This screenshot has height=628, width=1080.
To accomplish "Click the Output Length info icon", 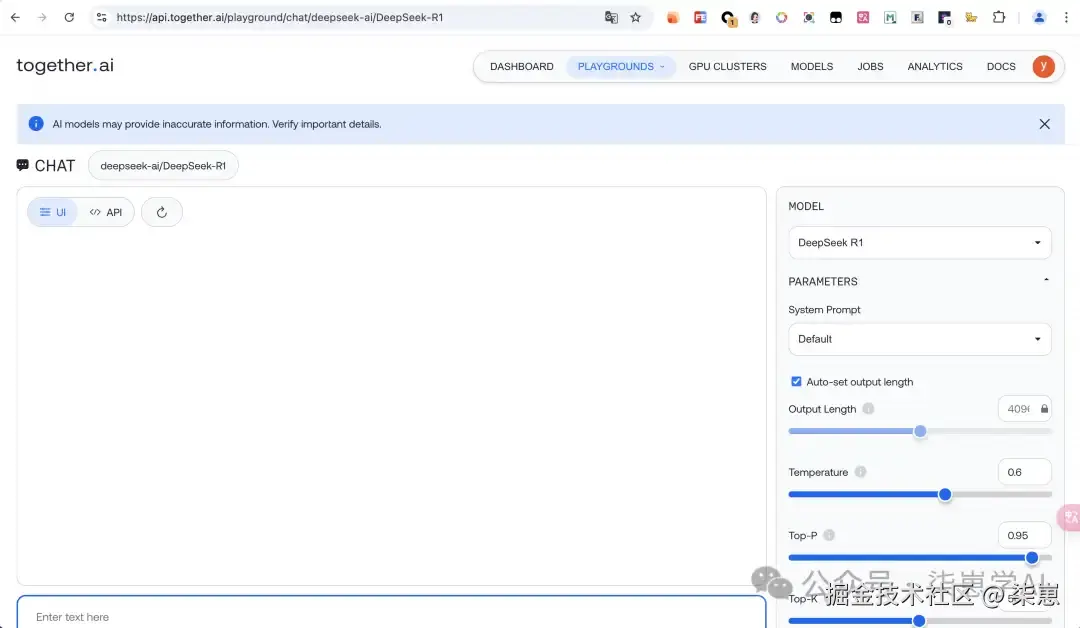I will point(868,408).
